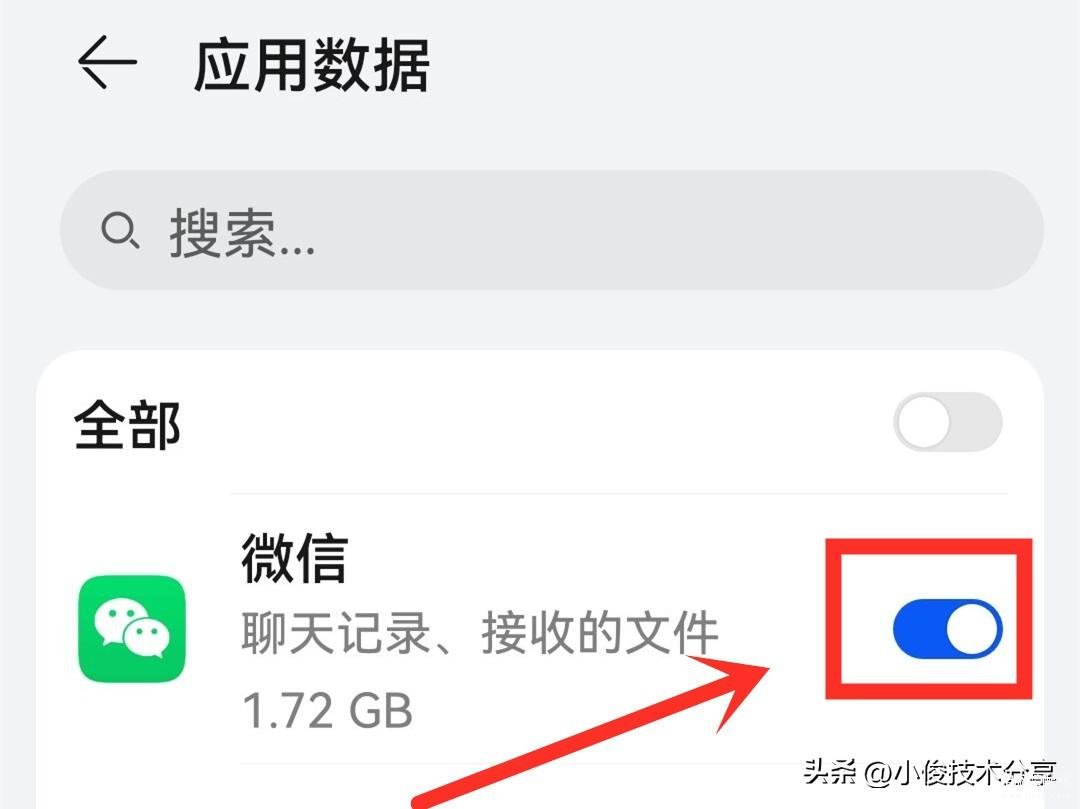Tap the smaller chat bubble in WeChat logo

(x=146, y=637)
